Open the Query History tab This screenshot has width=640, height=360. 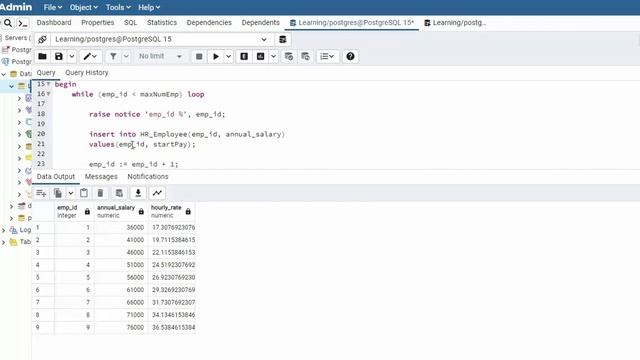(x=87, y=73)
